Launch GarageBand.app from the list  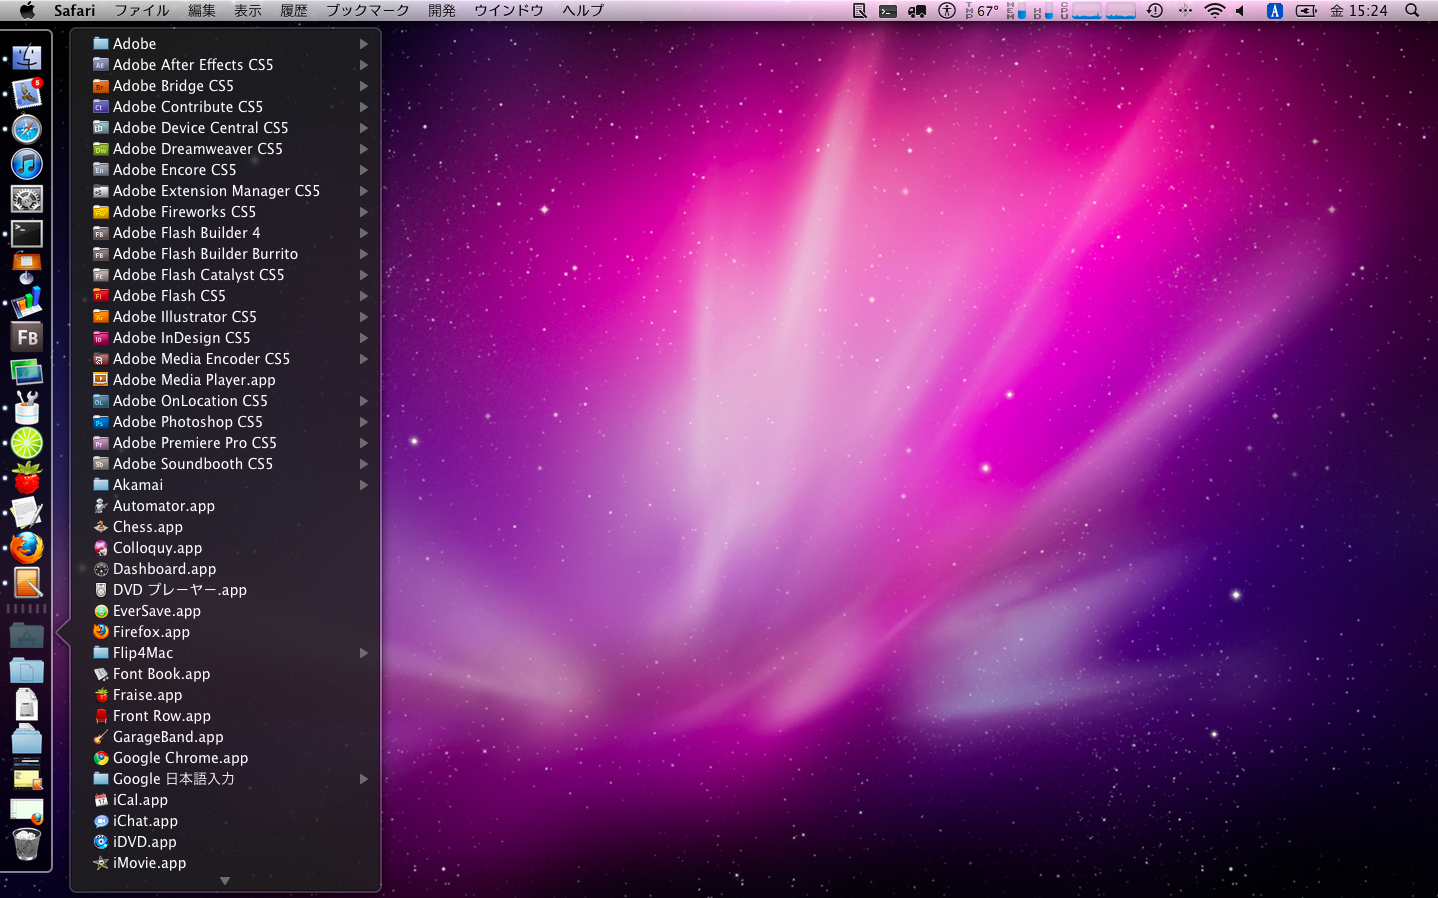pyautogui.click(x=168, y=737)
